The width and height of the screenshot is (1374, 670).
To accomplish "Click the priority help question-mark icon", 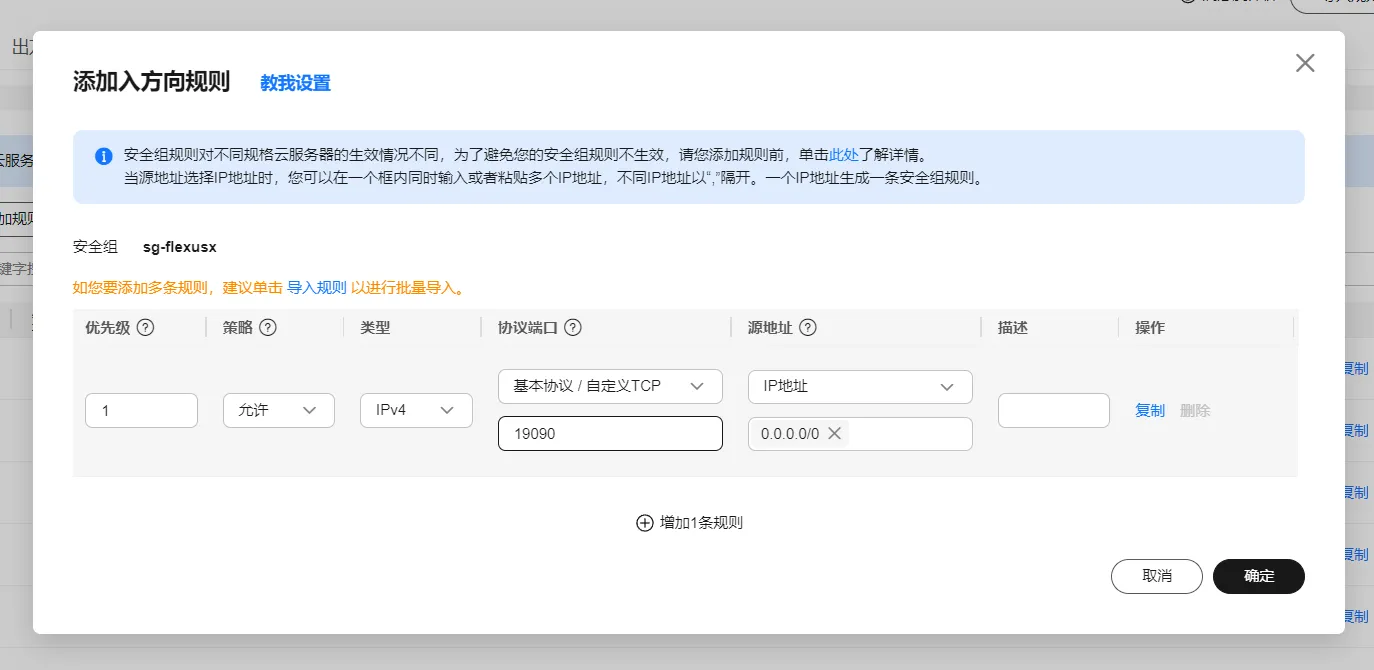I will click(x=145, y=328).
